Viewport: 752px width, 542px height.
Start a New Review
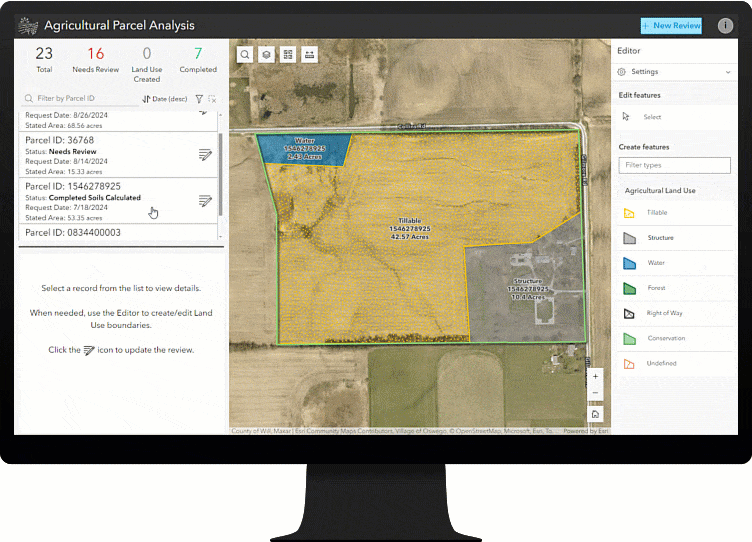(x=671, y=26)
